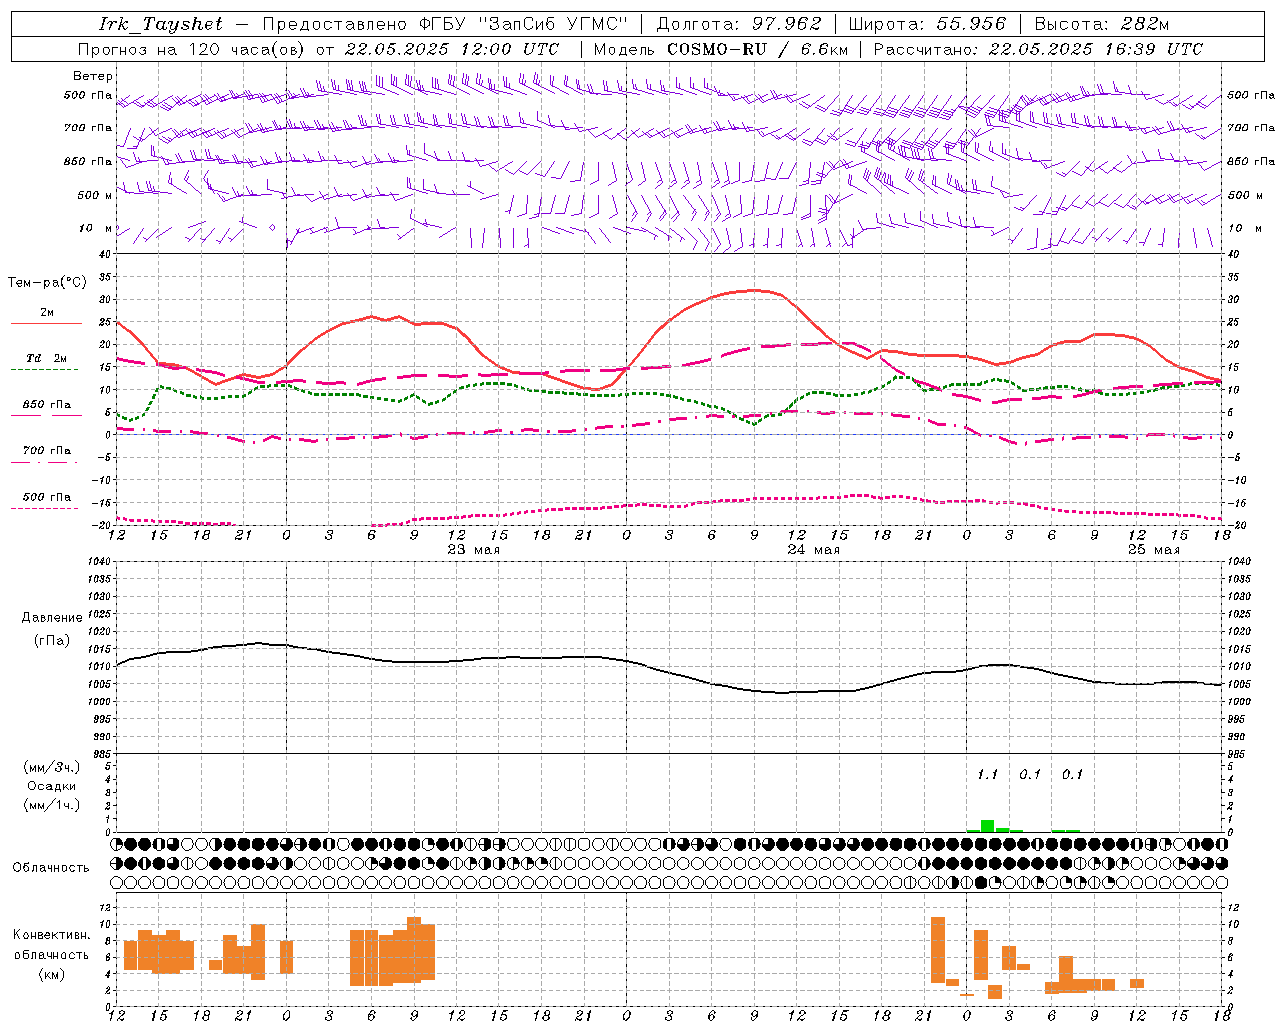Viewport: 1280px width, 1024px height.
Task: Click the 'Давление' pressure panel label
Action: pyautogui.click(x=52, y=618)
